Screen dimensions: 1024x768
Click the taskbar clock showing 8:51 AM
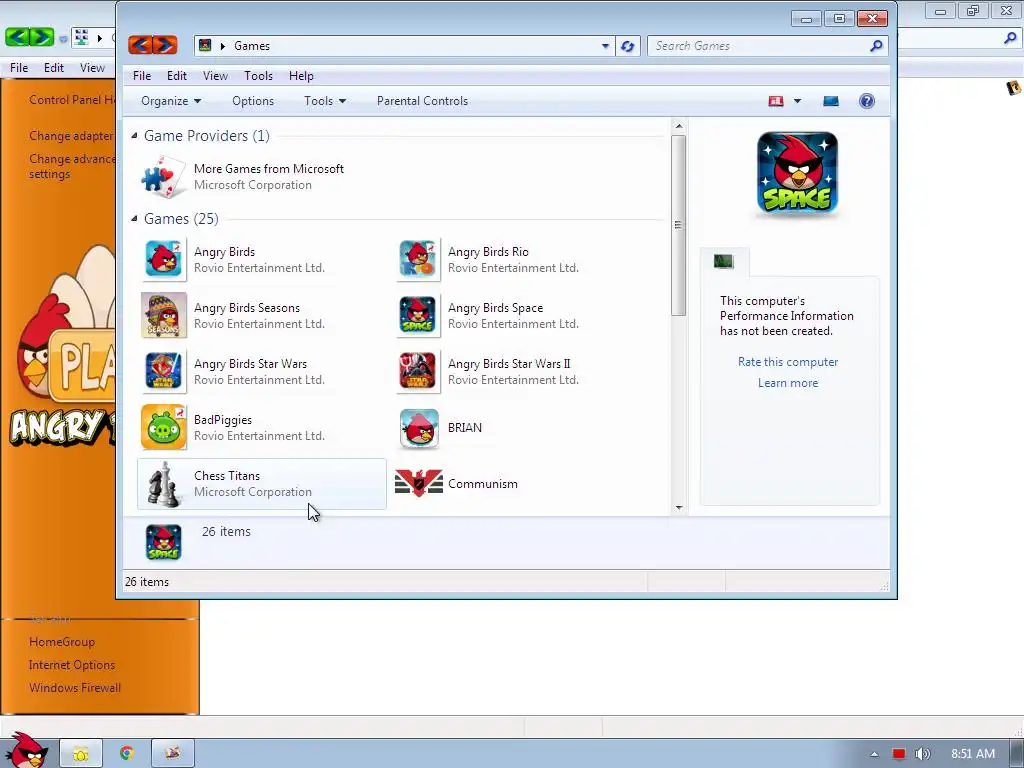tap(972, 754)
